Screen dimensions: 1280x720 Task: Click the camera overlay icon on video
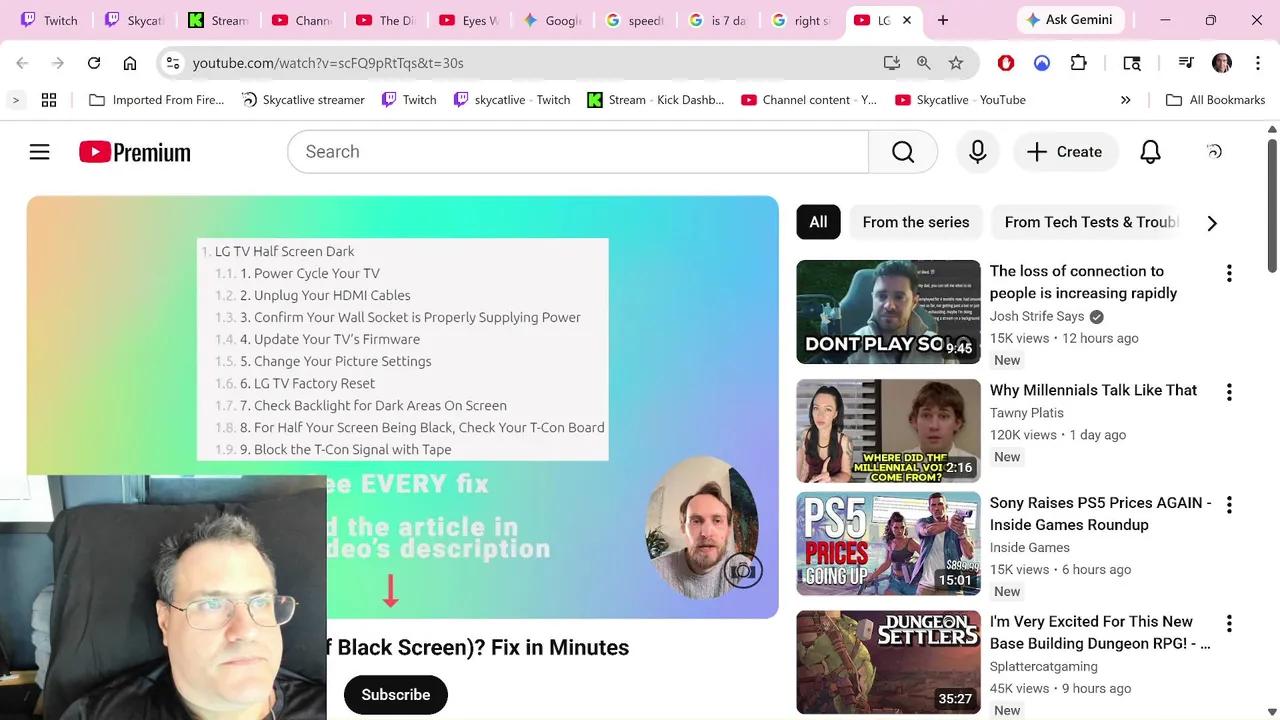pos(743,571)
